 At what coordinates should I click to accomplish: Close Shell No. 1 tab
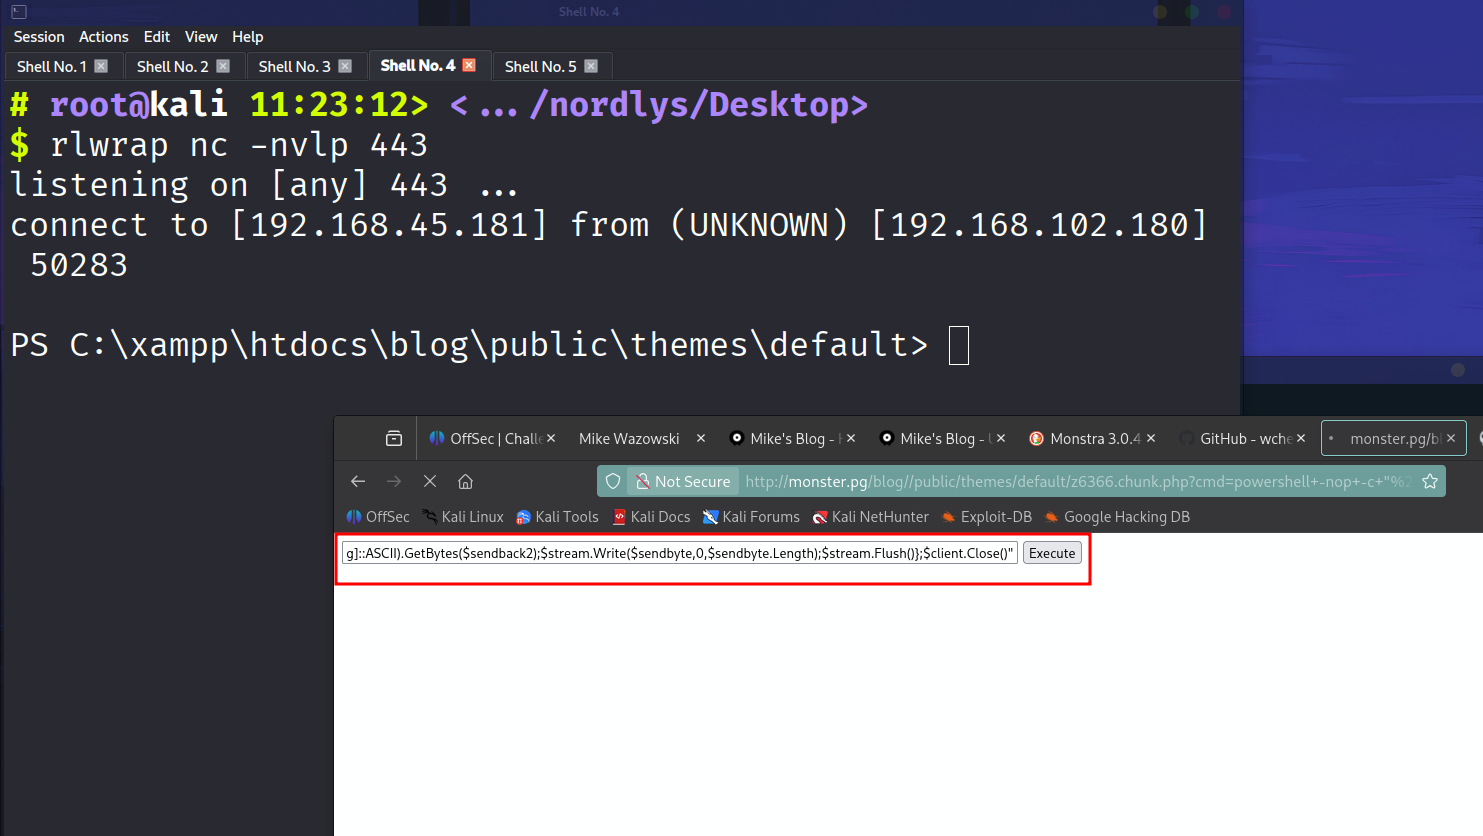[101, 66]
